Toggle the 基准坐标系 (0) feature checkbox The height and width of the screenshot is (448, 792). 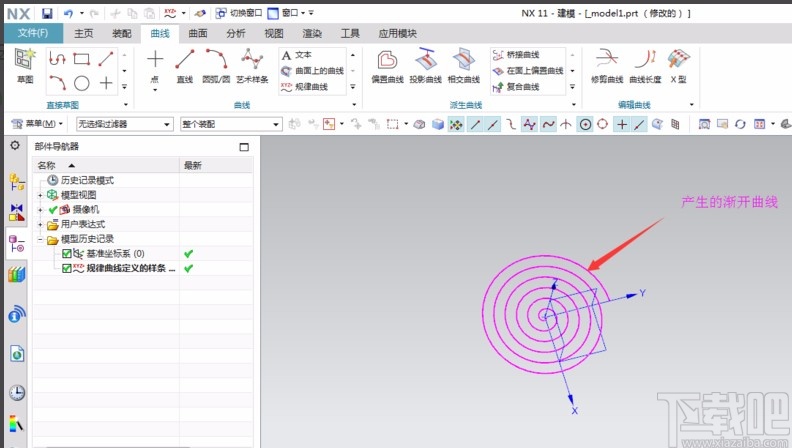[x=66, y=254]
